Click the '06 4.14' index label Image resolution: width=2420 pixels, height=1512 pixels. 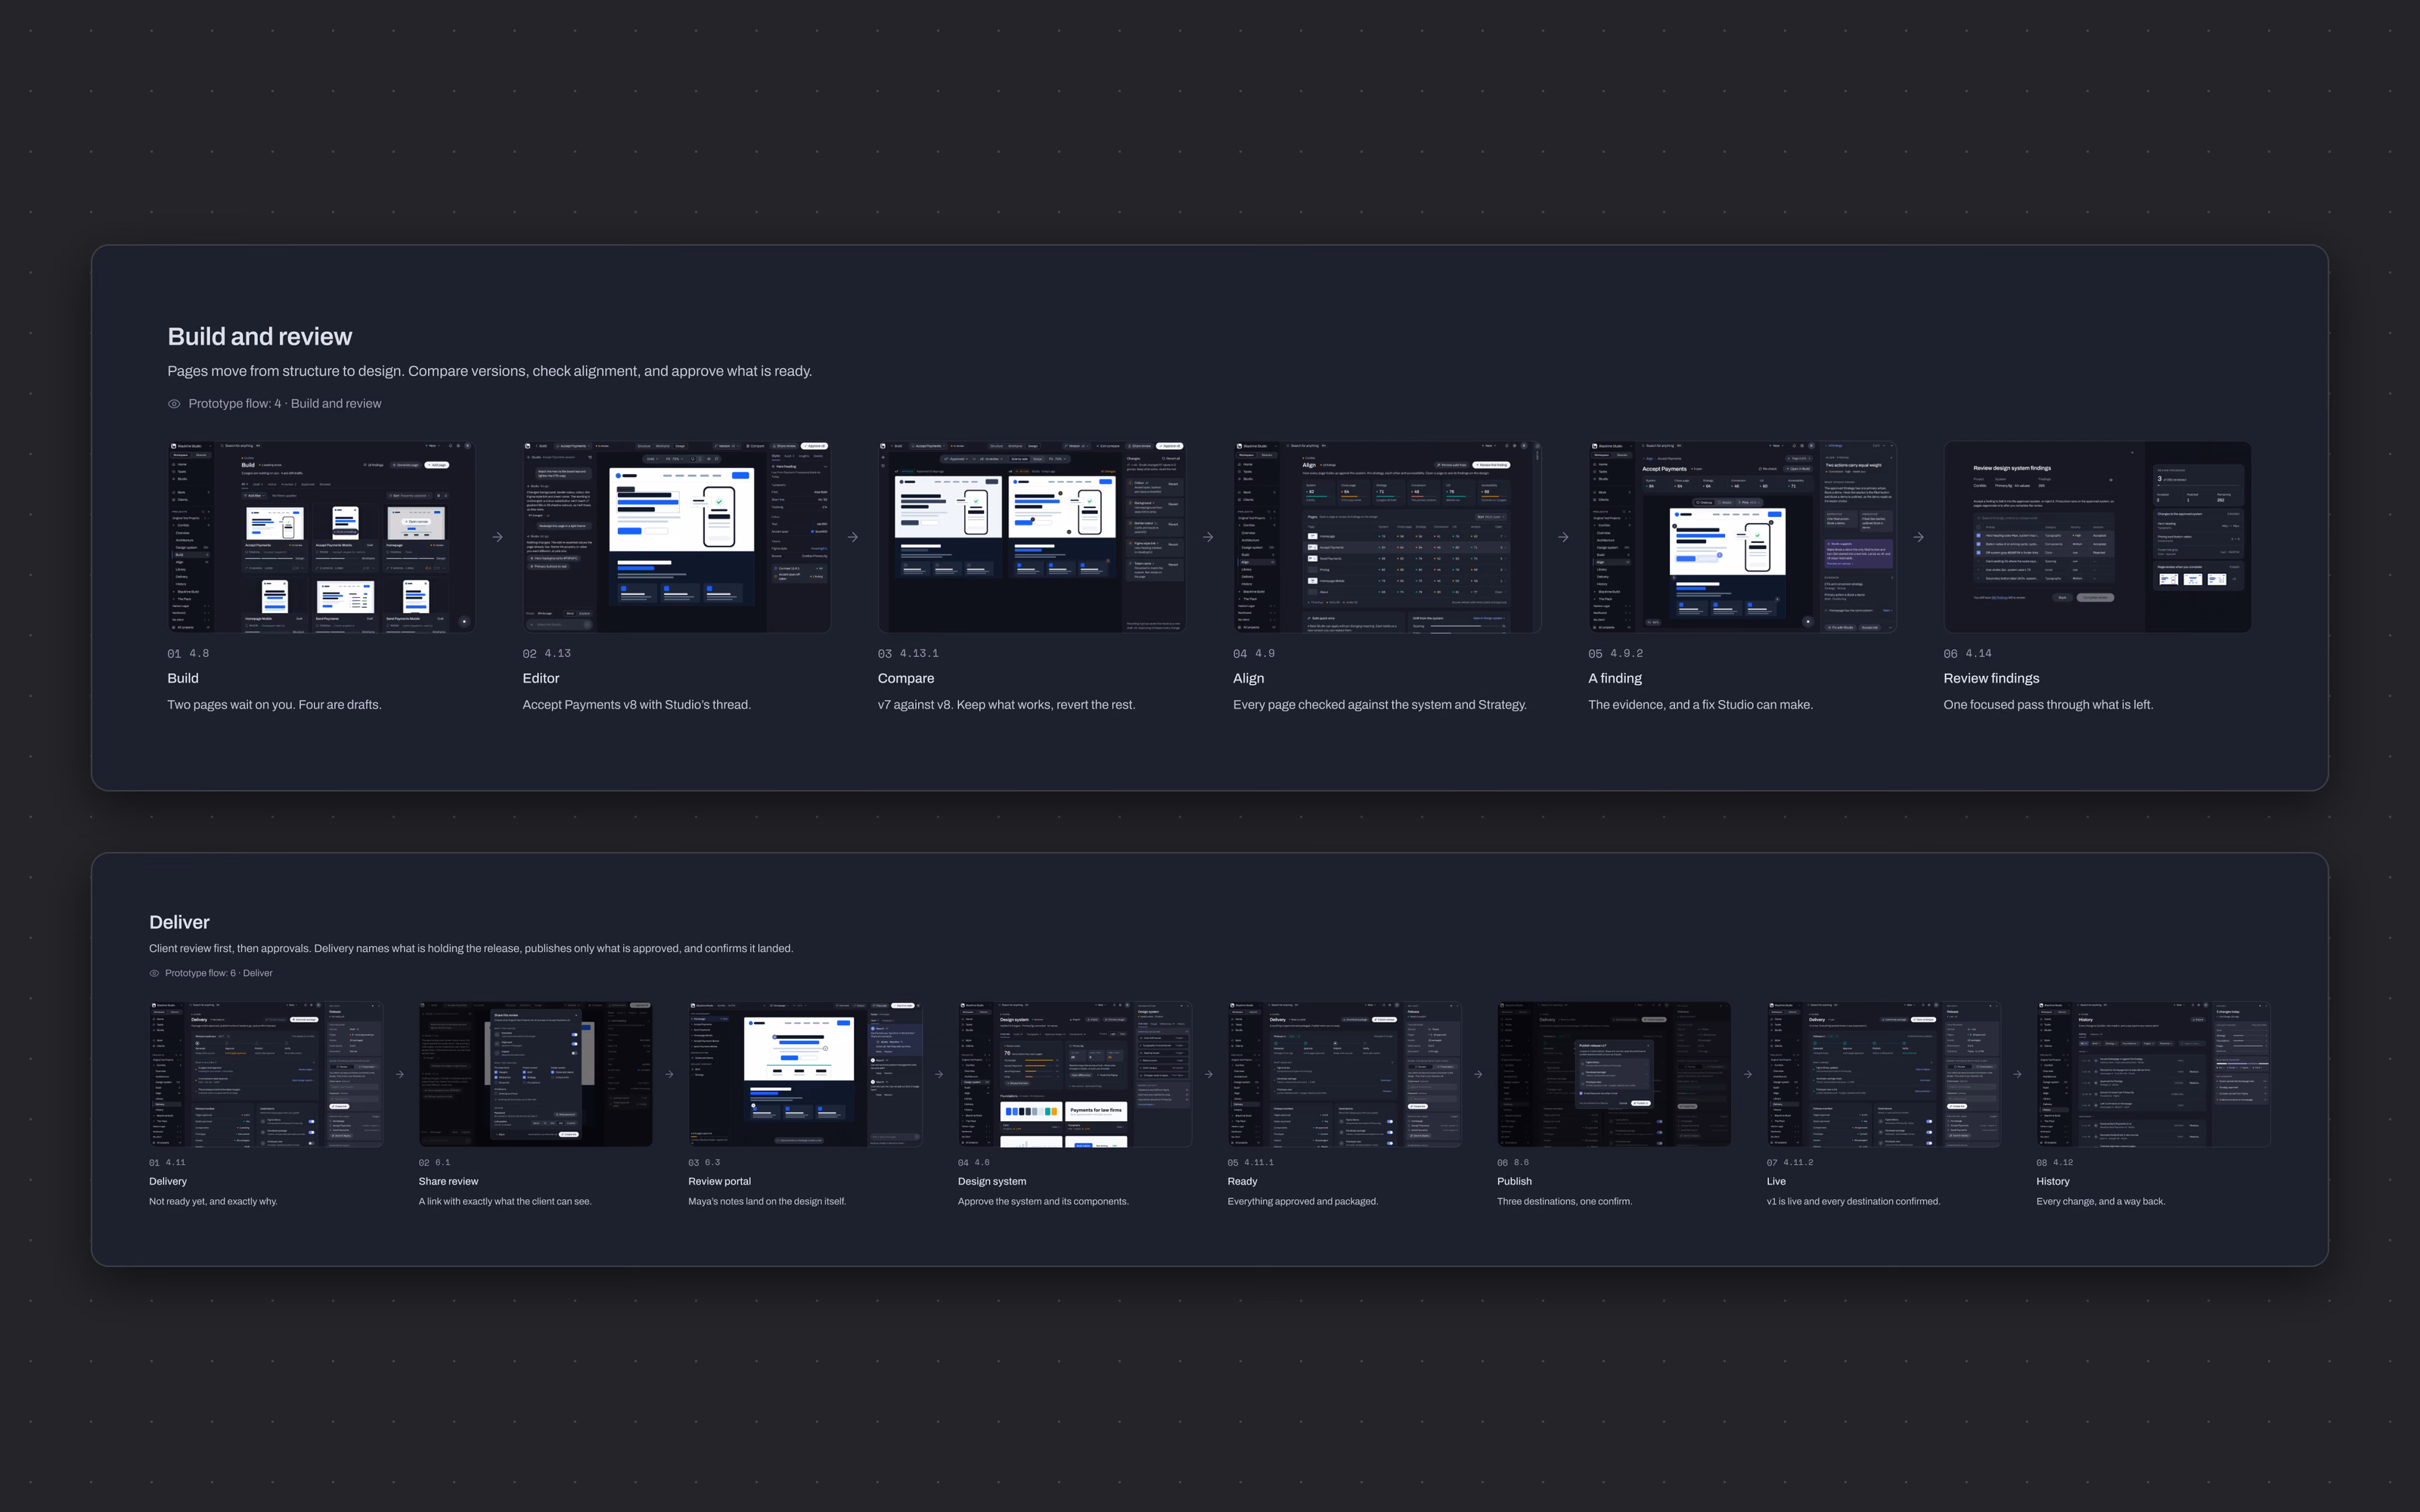1967,654
